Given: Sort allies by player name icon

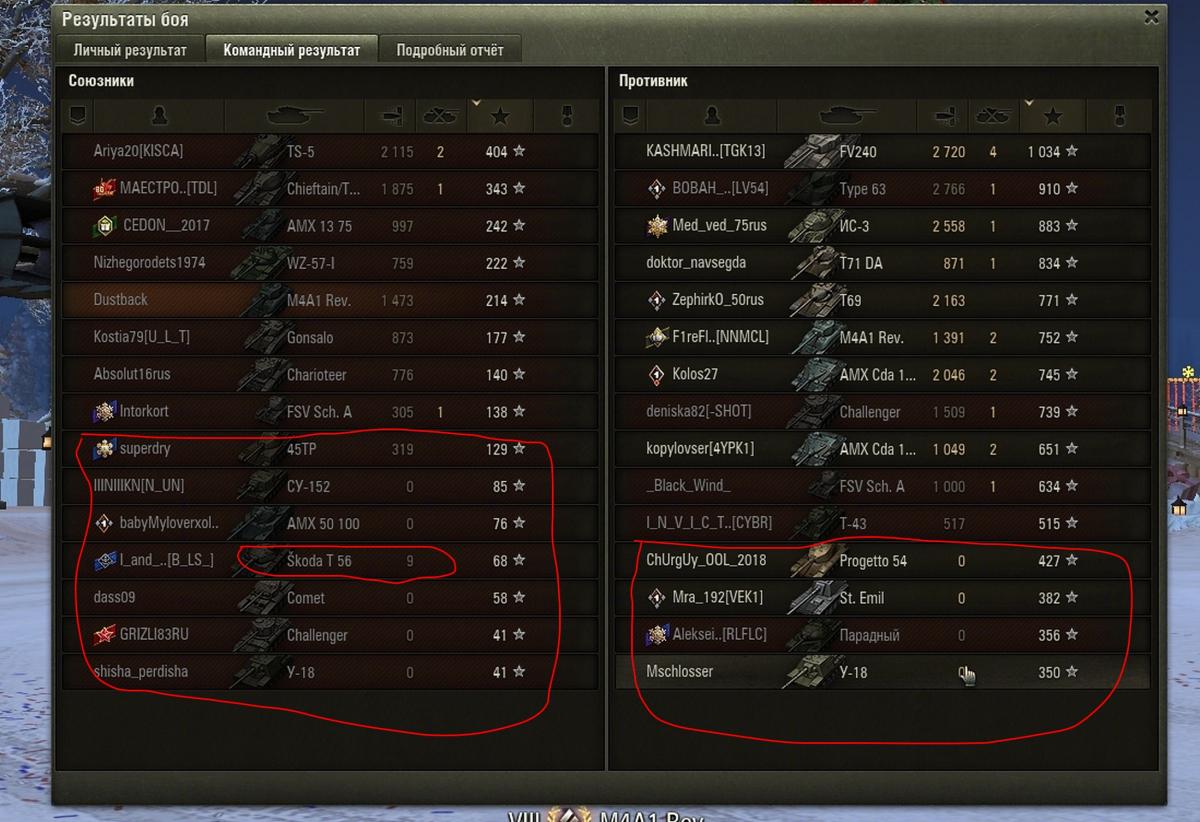Looking at the screenshot, I should pyautogui.click(x=159, y=117).
